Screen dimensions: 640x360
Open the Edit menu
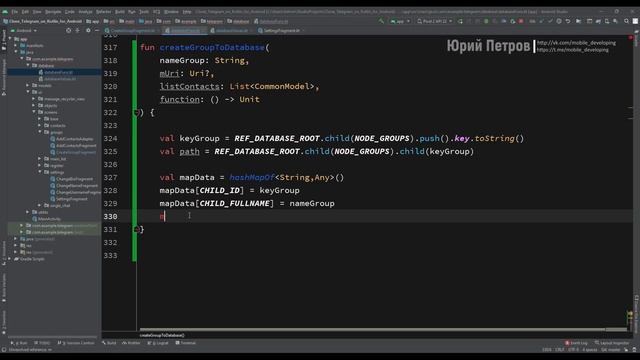pos(25,12)
